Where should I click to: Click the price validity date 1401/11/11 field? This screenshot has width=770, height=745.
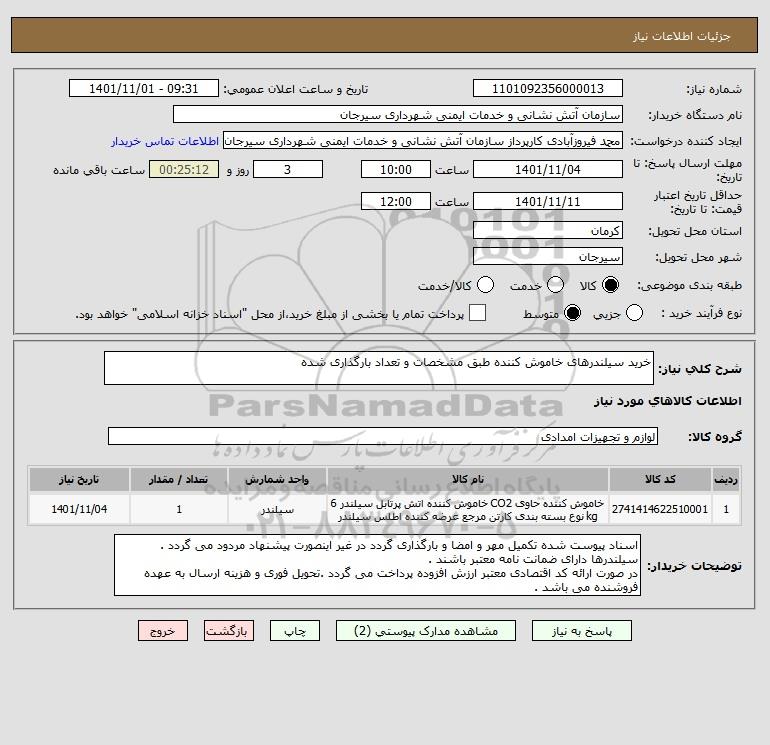548,201
